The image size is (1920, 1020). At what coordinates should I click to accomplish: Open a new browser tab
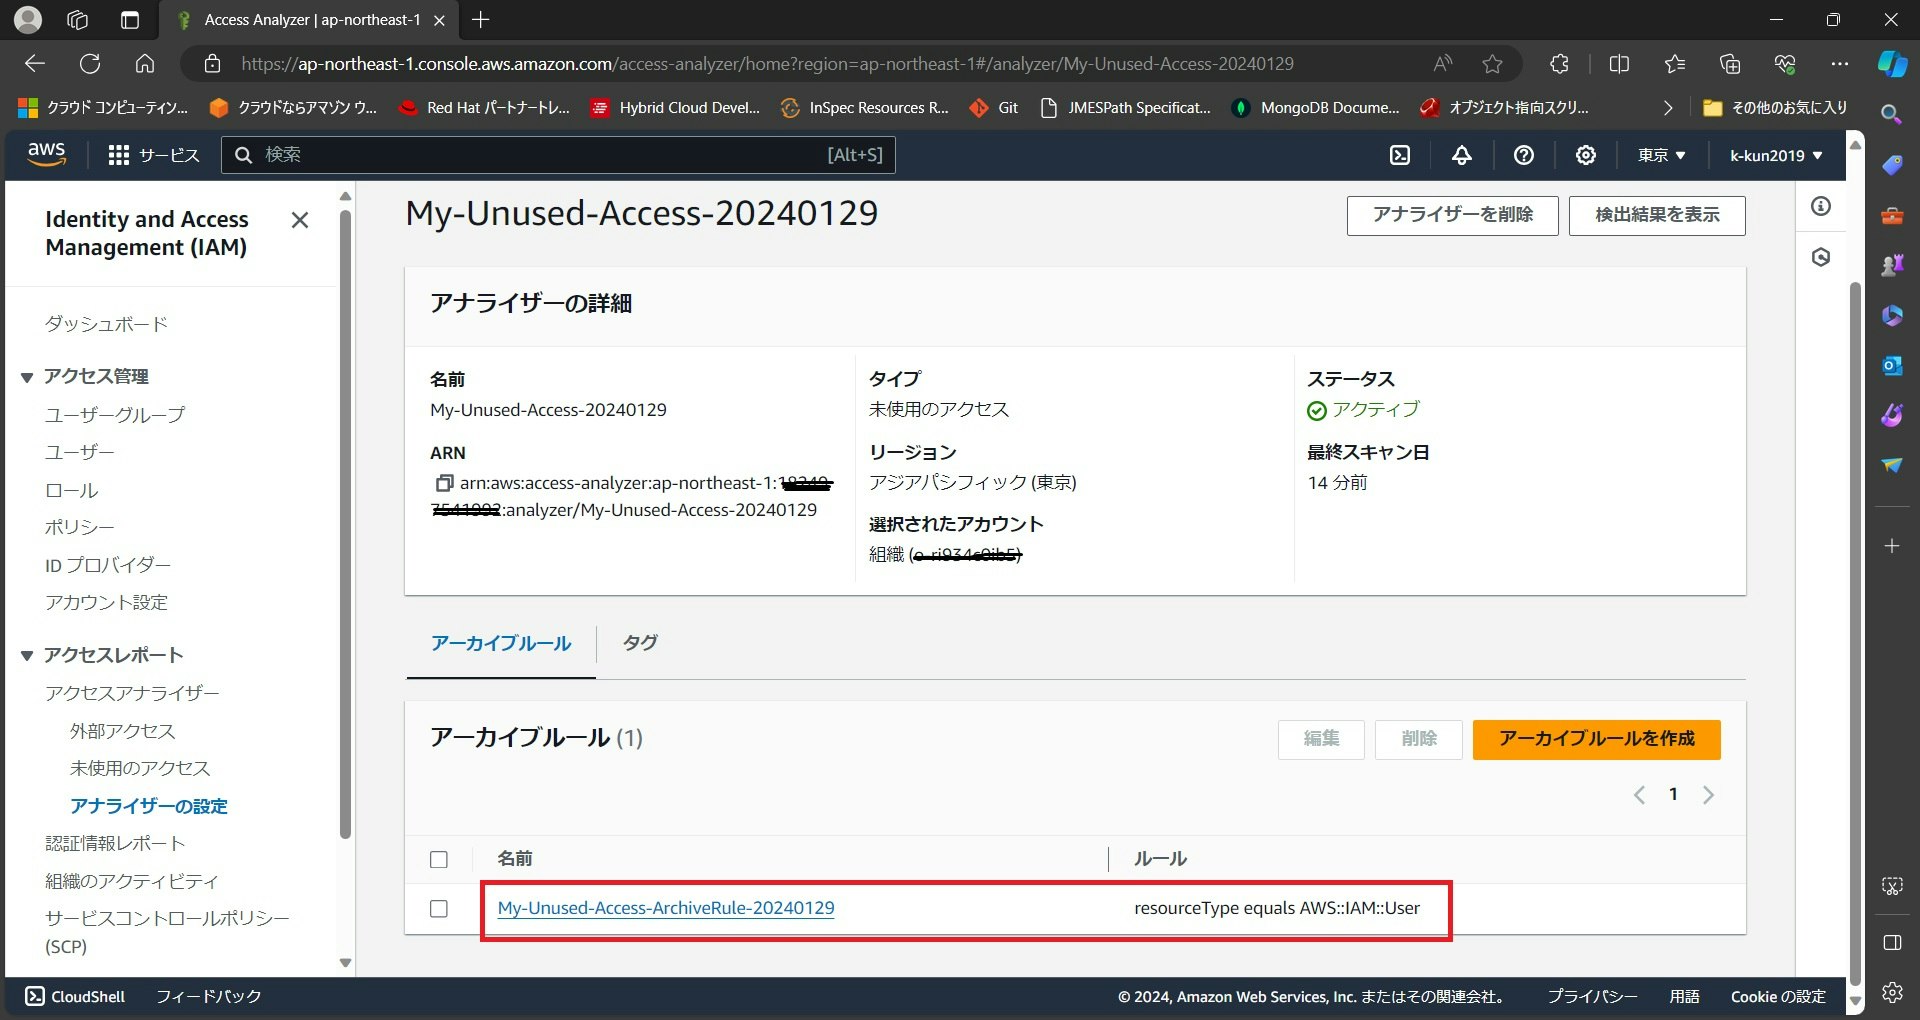[x=481, y=20]
